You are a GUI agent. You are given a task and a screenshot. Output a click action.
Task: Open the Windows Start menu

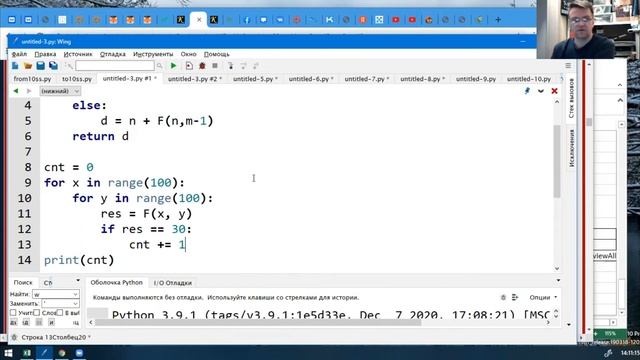coord(8,353)
